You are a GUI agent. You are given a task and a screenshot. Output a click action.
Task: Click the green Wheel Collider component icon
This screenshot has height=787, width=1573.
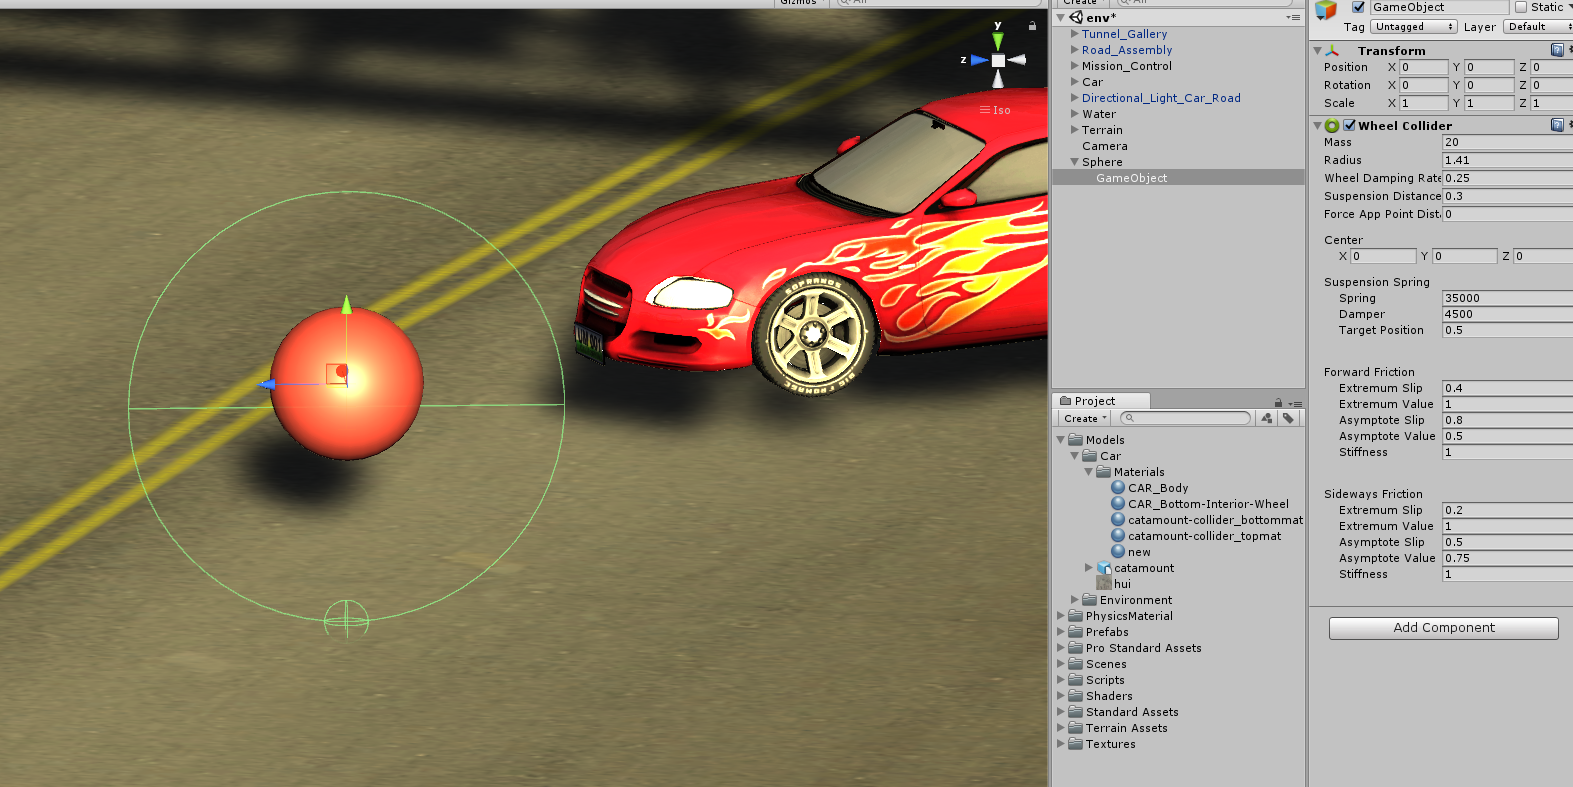point(1332,126)
